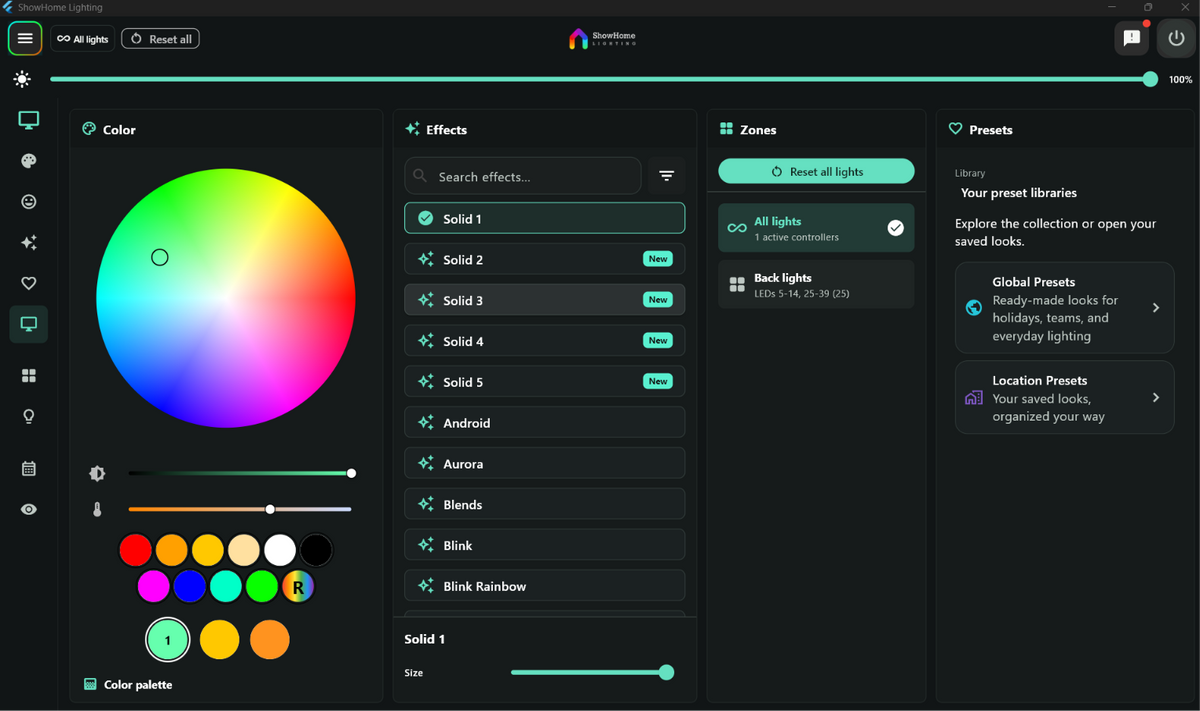Click the color temperature thermometer icon

(97, 510)
